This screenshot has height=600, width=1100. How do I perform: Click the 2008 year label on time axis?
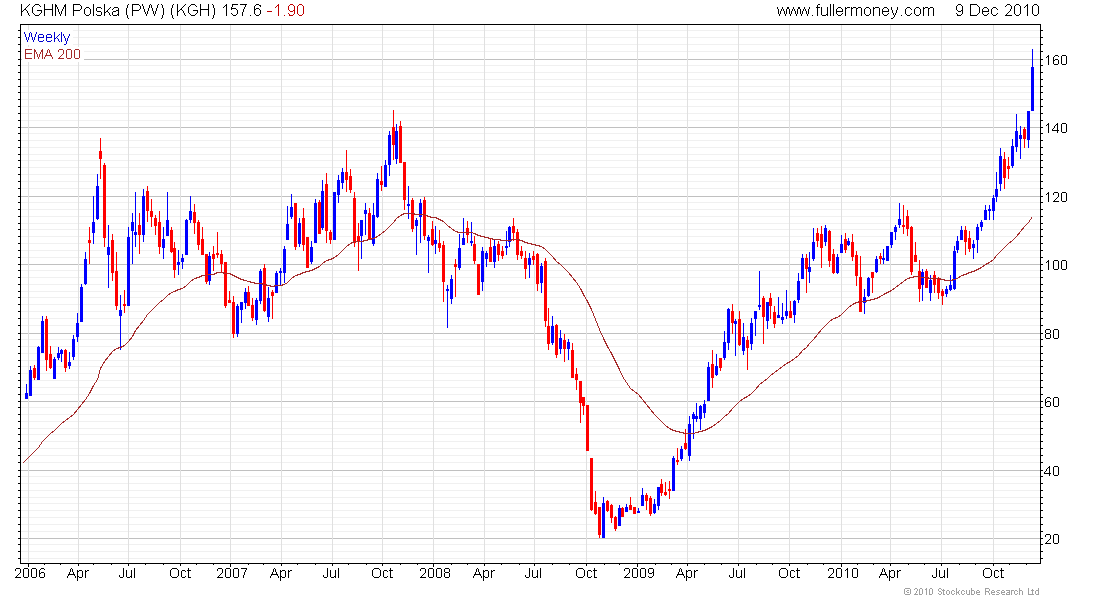coord(435,573)
